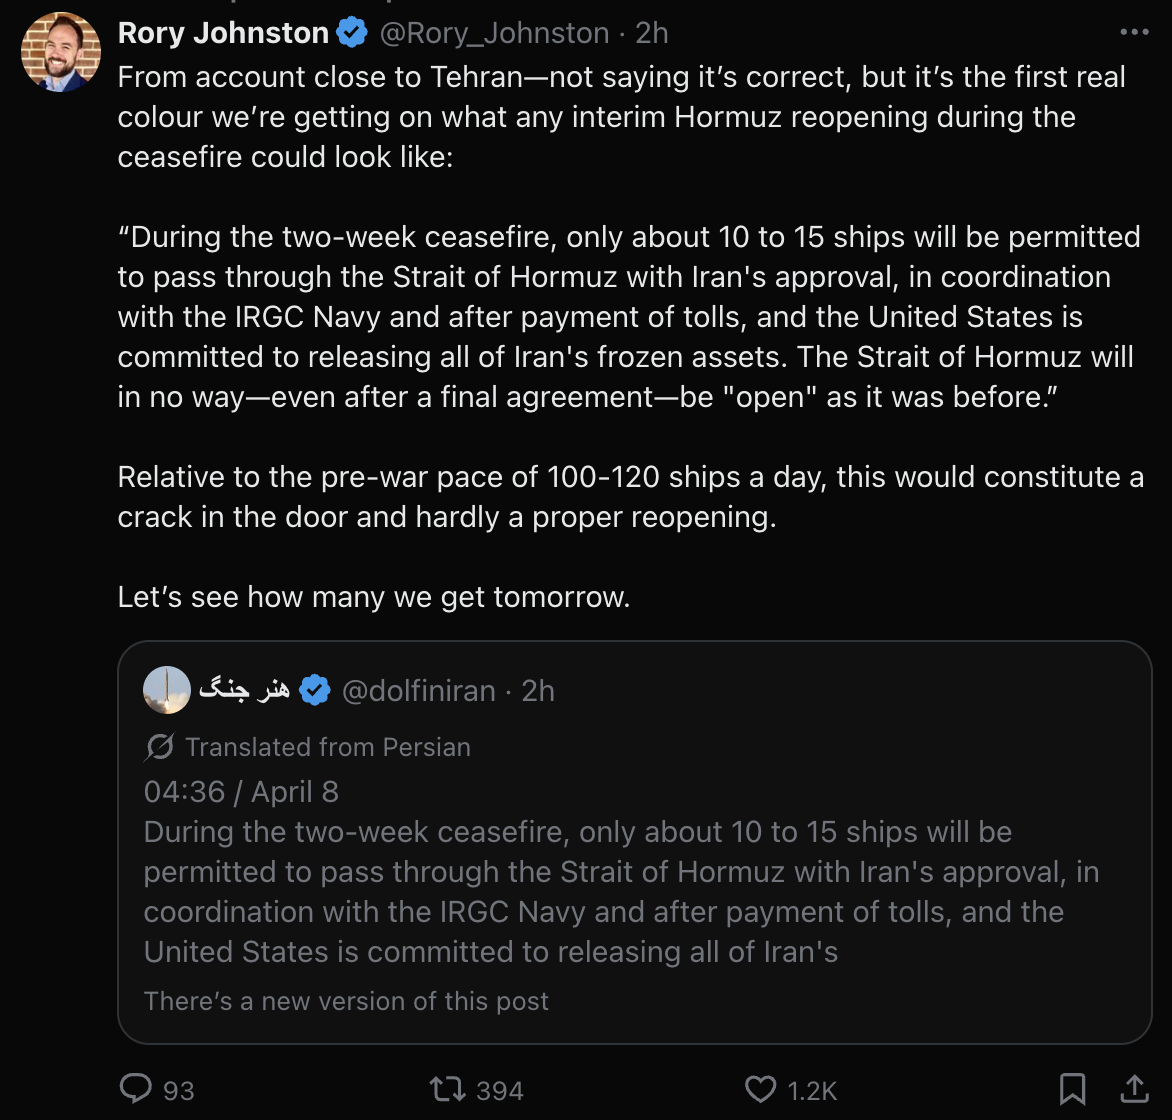The image size is (1172, 1120).
Task: Visit the @dolfiniran handle
Action: (419, 691)
